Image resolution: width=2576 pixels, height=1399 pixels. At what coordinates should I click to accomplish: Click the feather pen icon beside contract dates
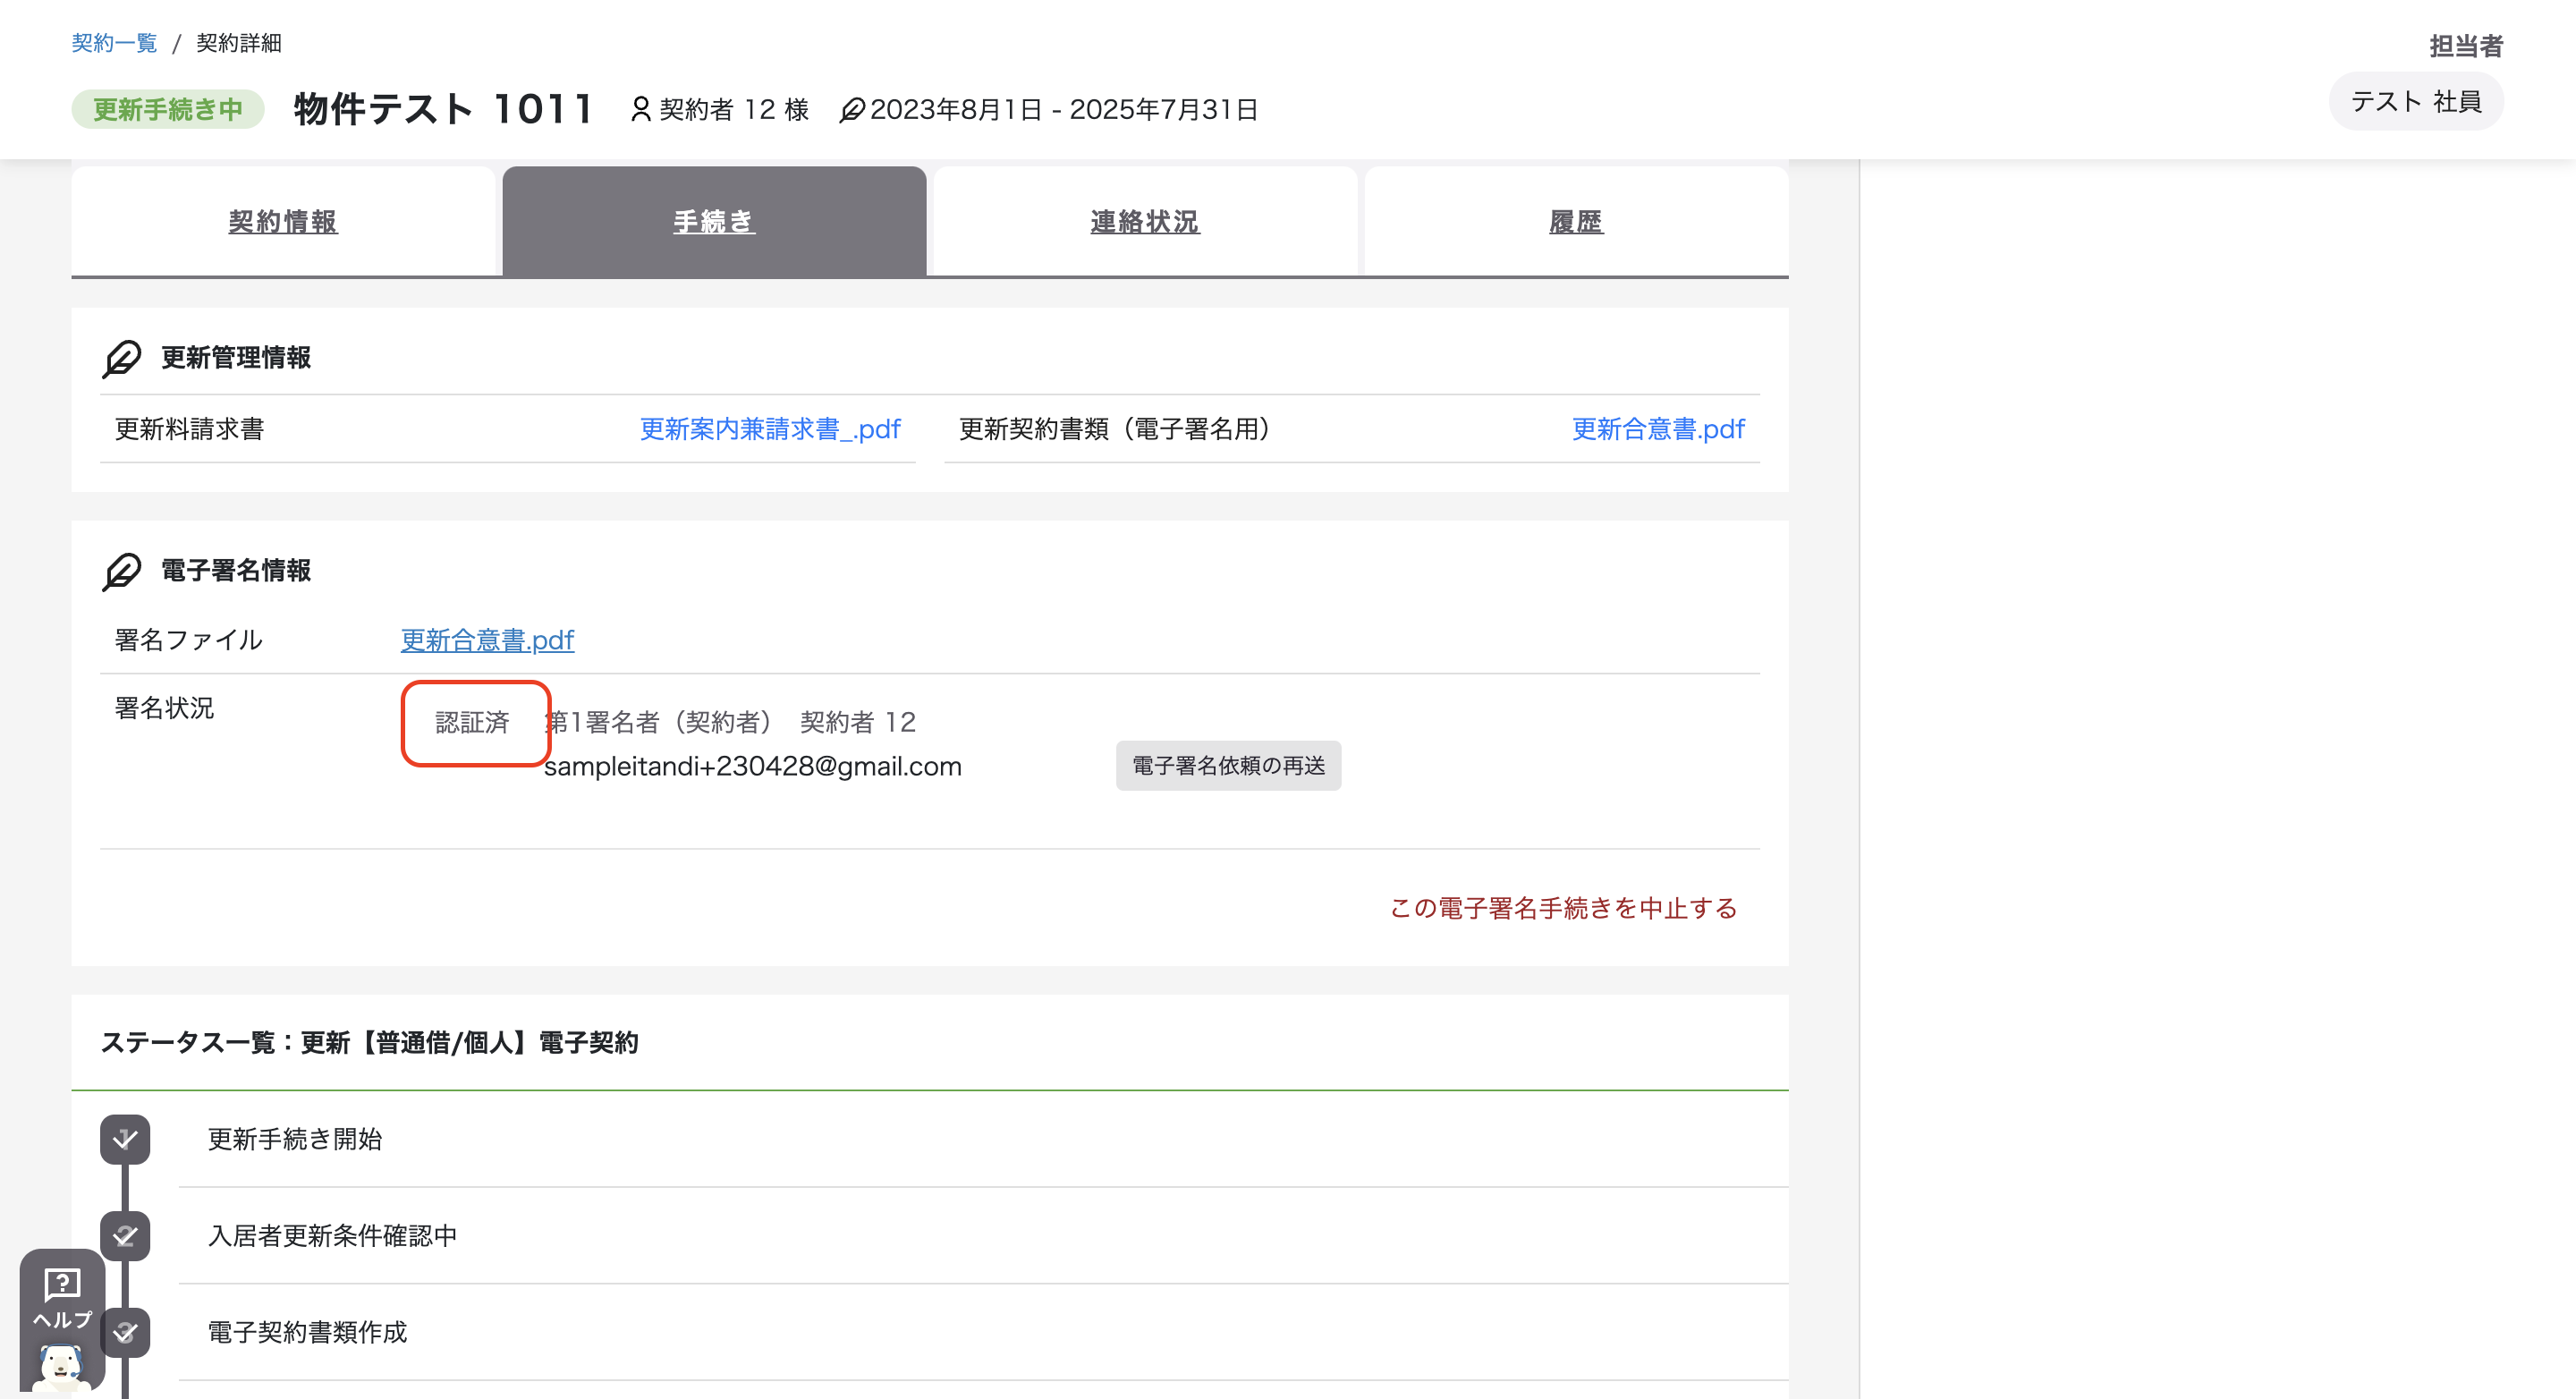[851, 109]
